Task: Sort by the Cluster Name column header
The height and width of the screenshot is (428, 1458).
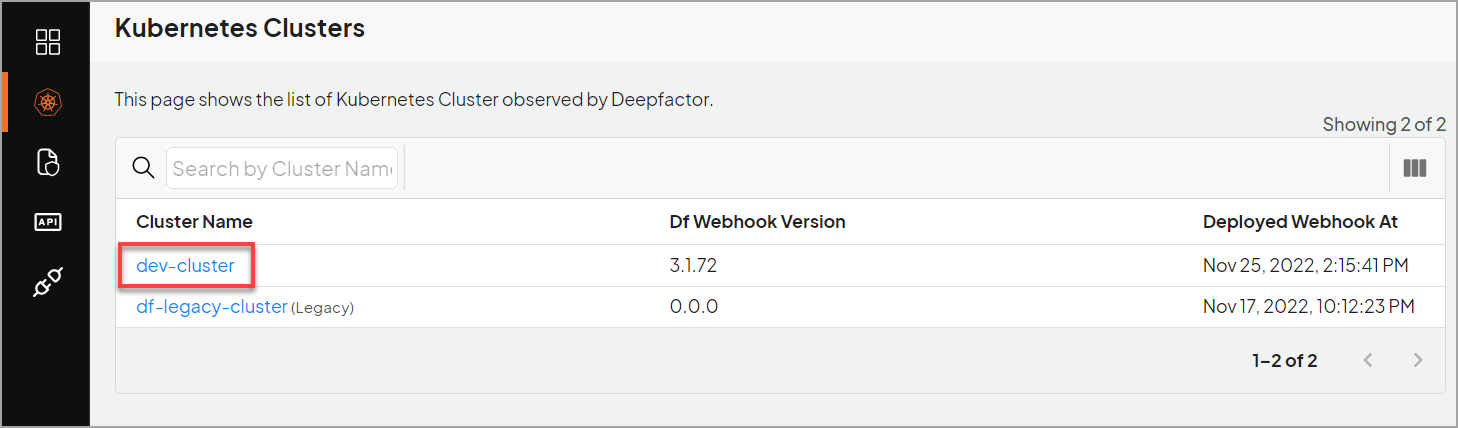Action: click(194, 222)
